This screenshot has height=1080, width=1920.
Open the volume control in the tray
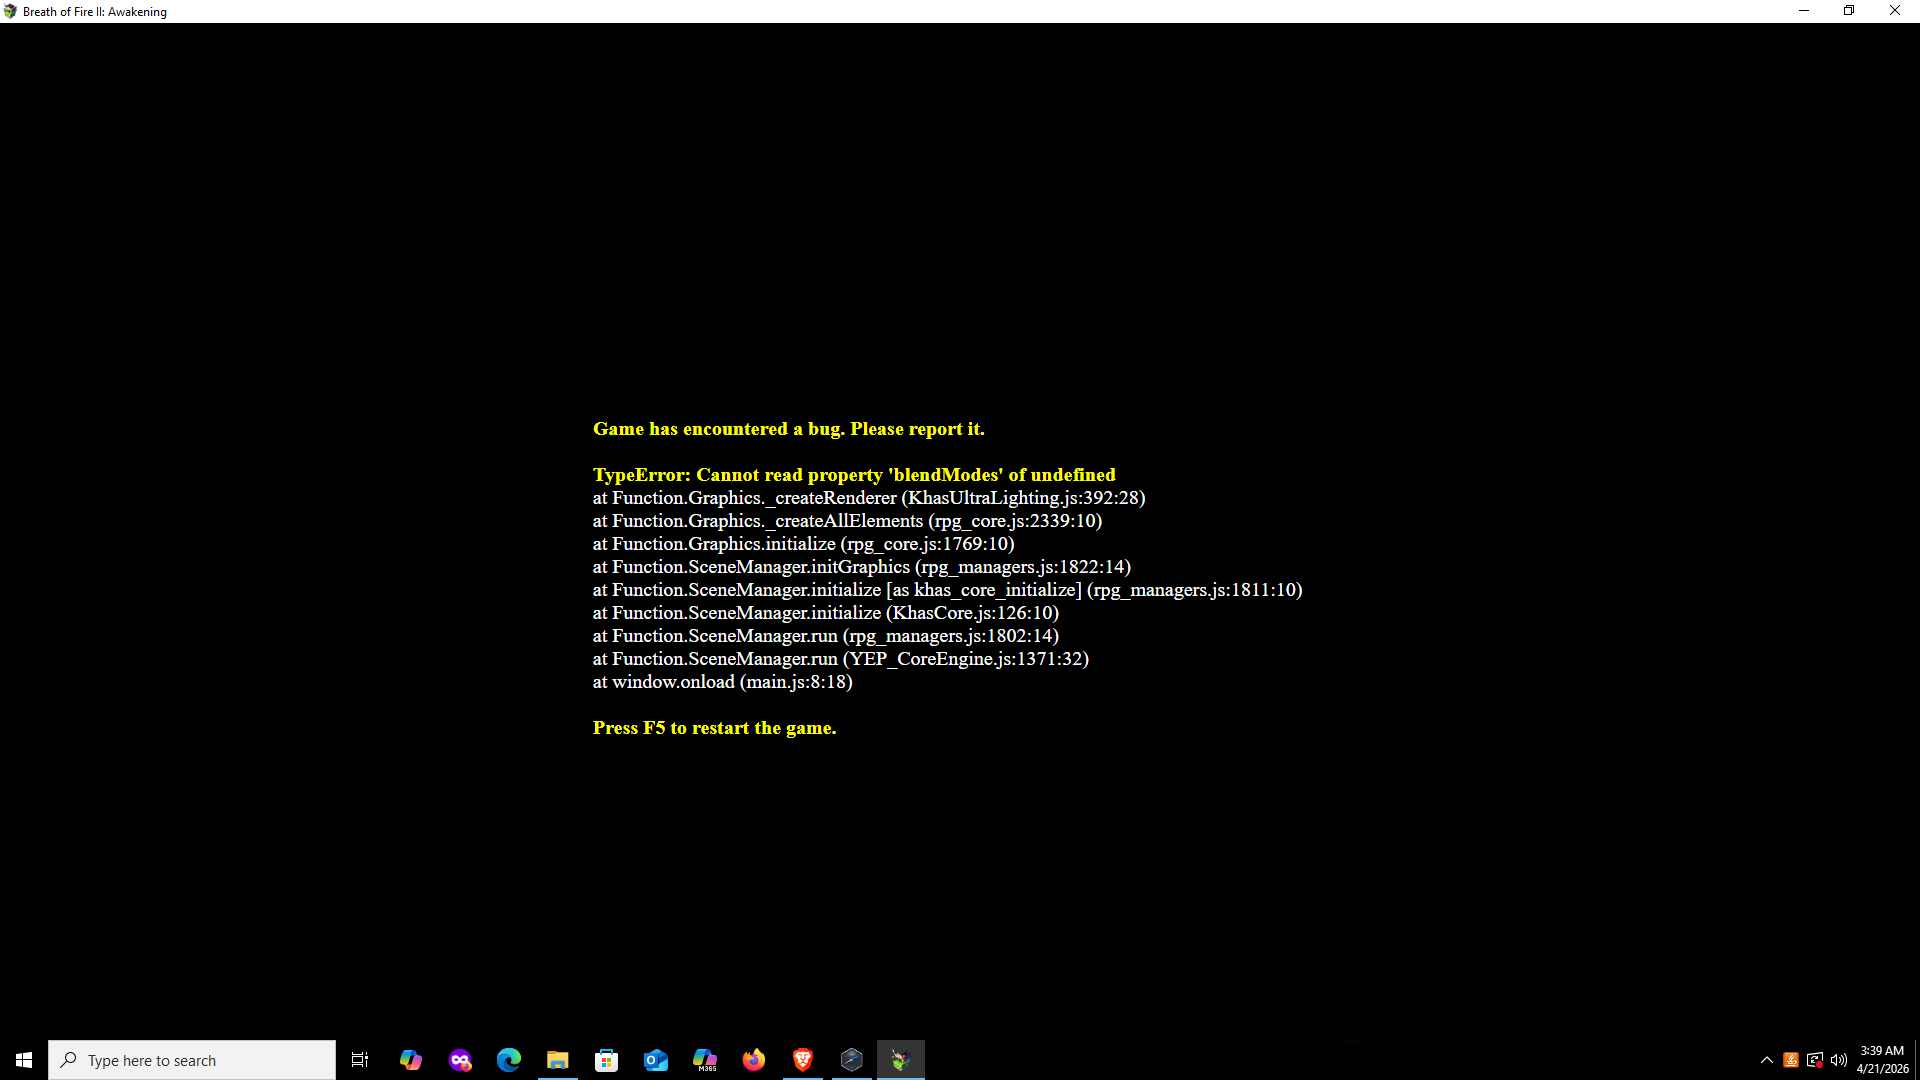(1839, 1060)
